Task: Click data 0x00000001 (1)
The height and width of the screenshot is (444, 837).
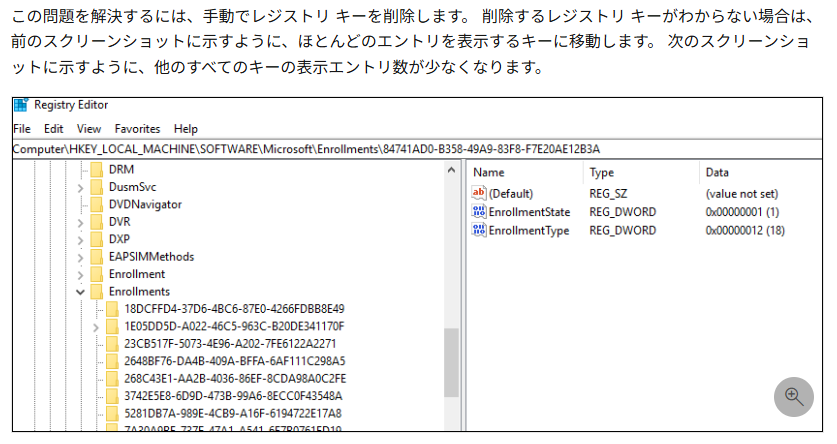Action: [x=742, y=212]
